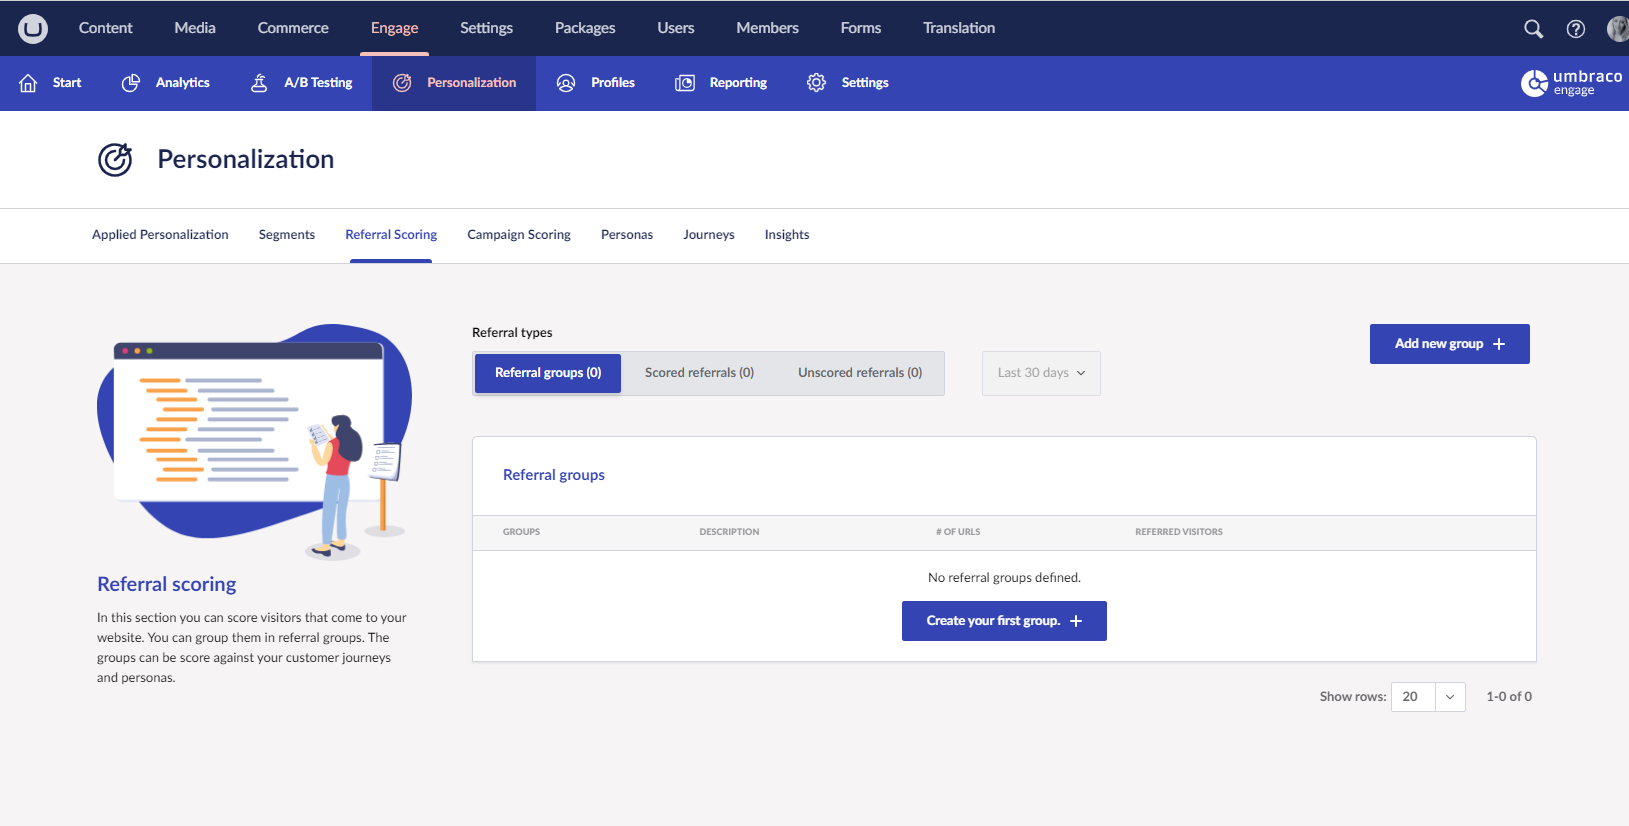The height and width of the screenshot is (826, 1629).
Task: Open the Commerce section
Action: 293,28
